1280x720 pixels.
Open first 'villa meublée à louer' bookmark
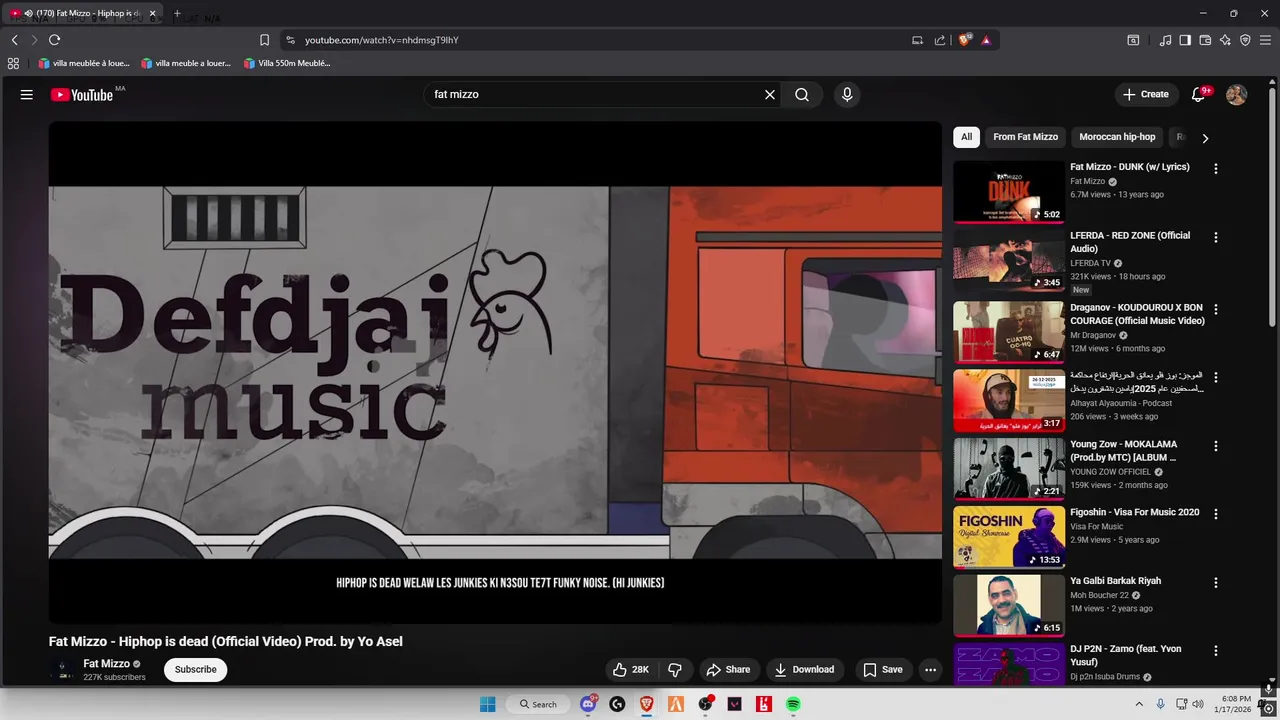pyautogui.click(x=84, y=63)
